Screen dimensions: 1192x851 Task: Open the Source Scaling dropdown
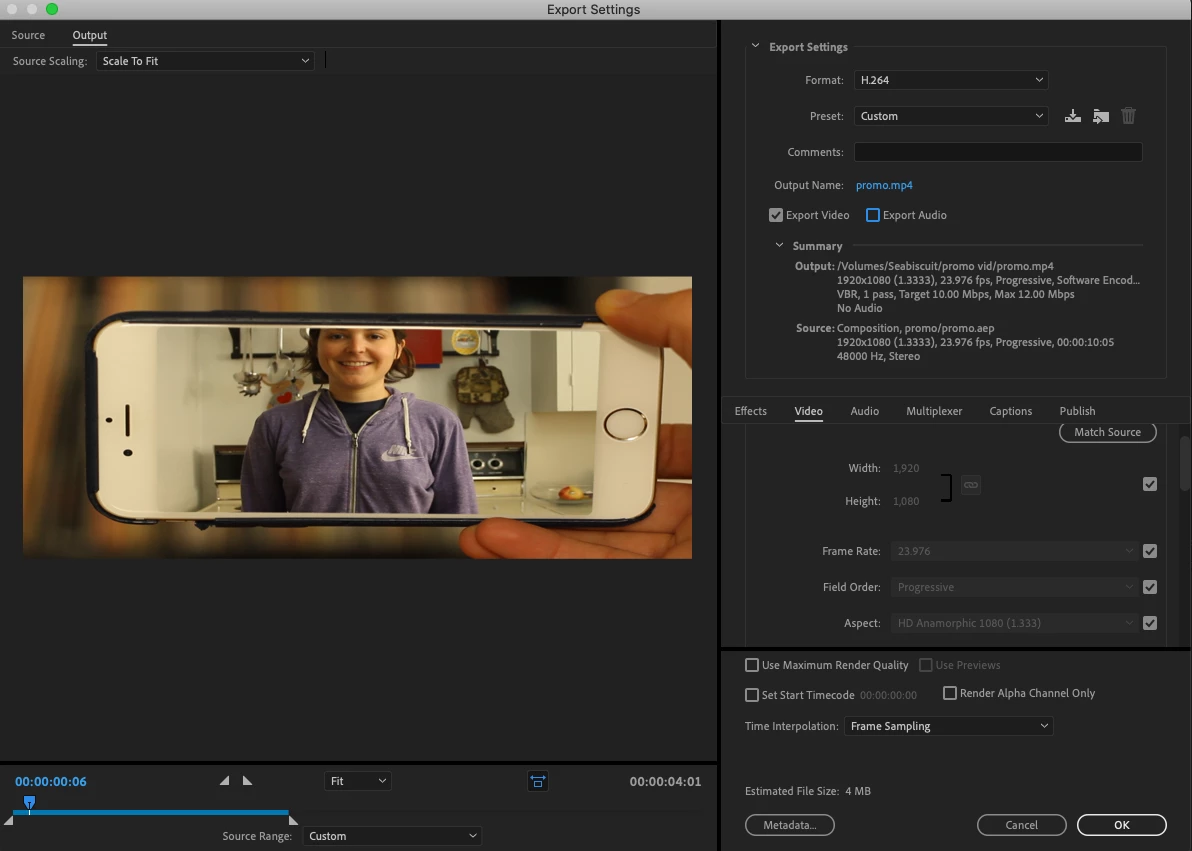coord(205,61)
